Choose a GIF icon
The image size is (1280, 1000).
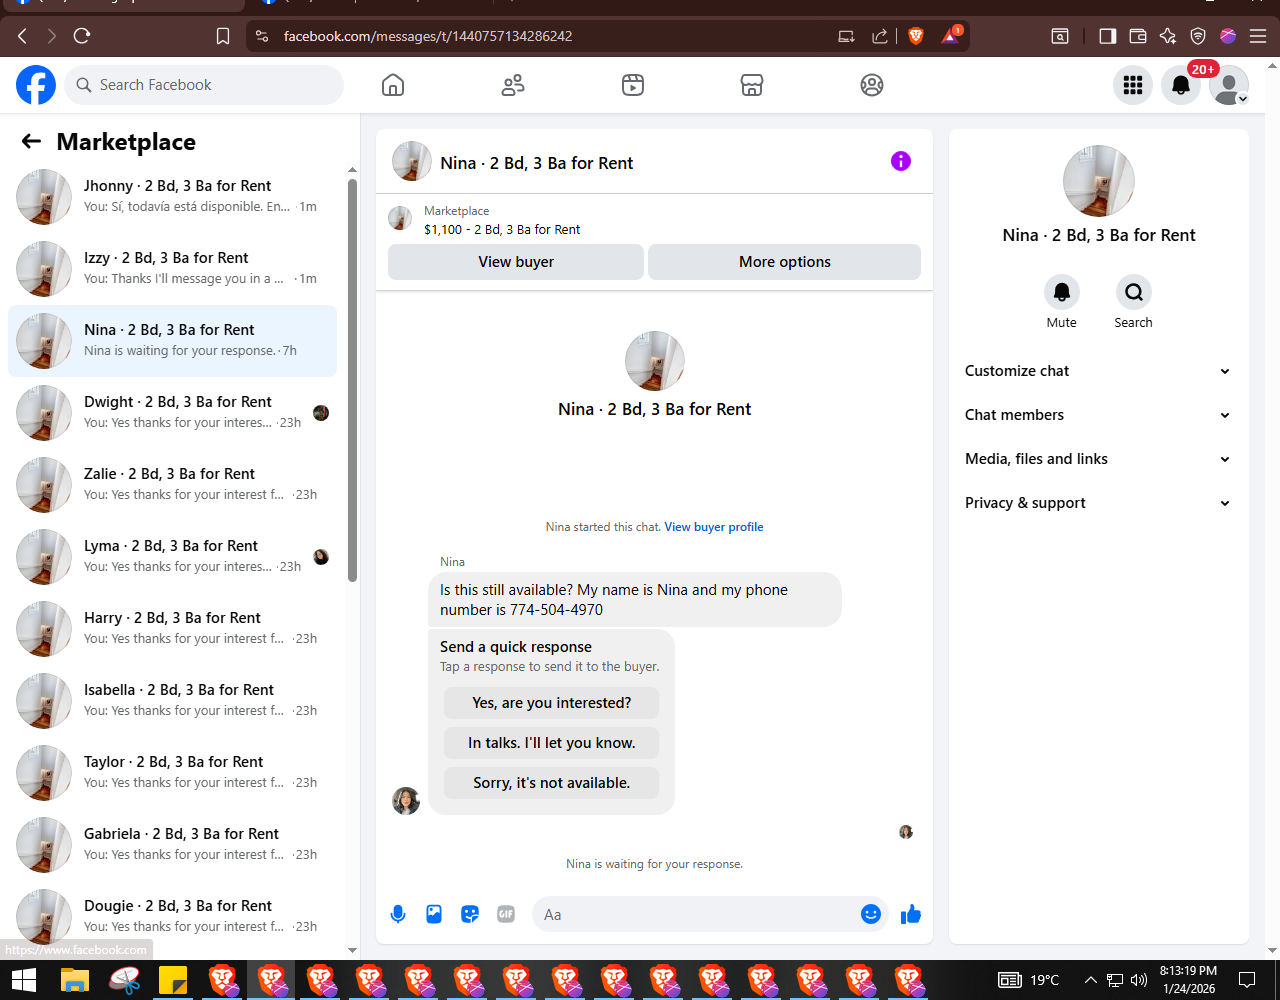click(x=506, y=914)
